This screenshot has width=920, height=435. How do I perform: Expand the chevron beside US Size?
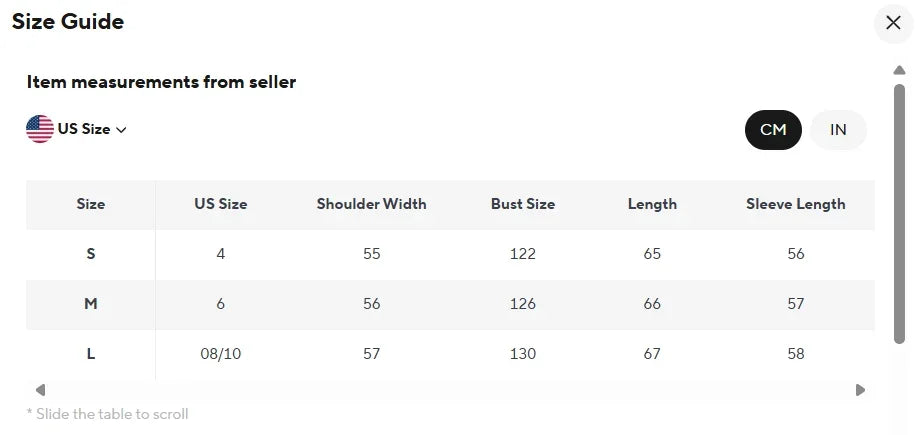click(121, 130)
